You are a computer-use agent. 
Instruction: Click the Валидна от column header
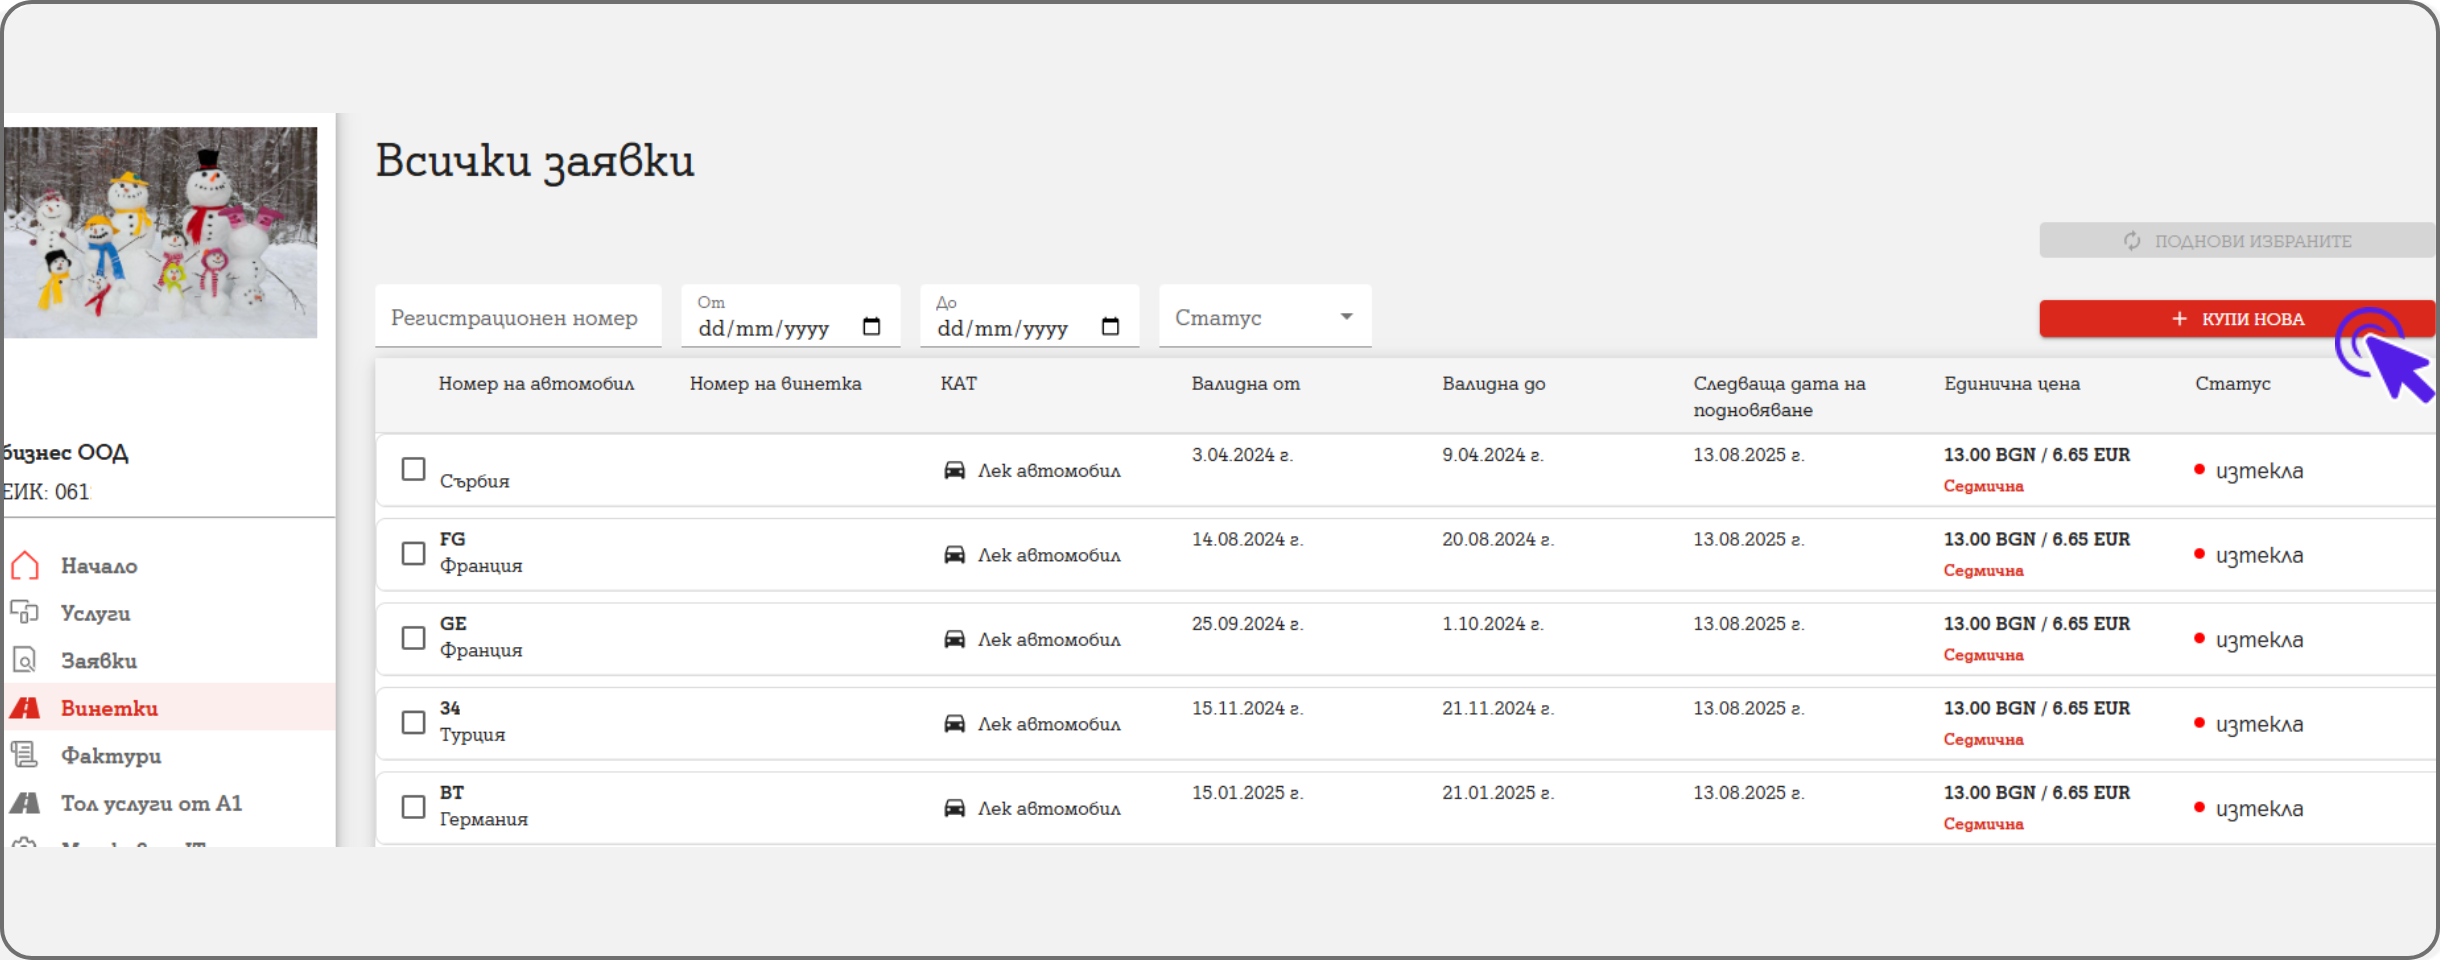point(1245,384)
